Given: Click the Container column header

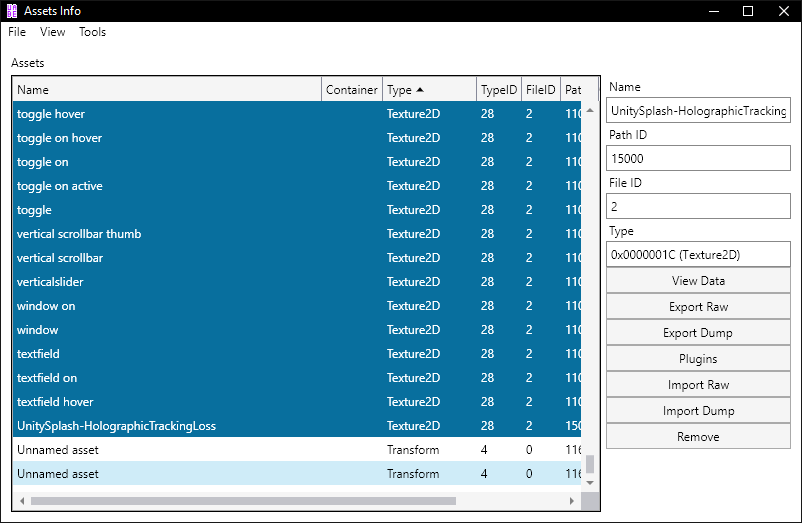Looking at the screenshot, I should (352, 90).
